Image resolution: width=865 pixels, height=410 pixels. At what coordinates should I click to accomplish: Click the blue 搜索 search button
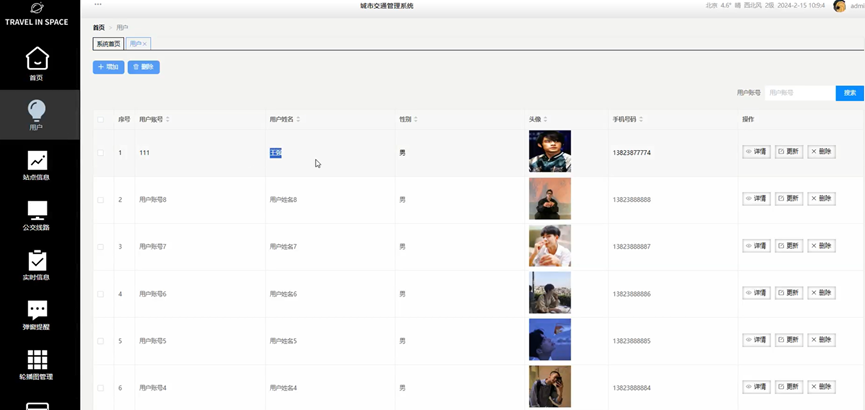tap(850, 93)
